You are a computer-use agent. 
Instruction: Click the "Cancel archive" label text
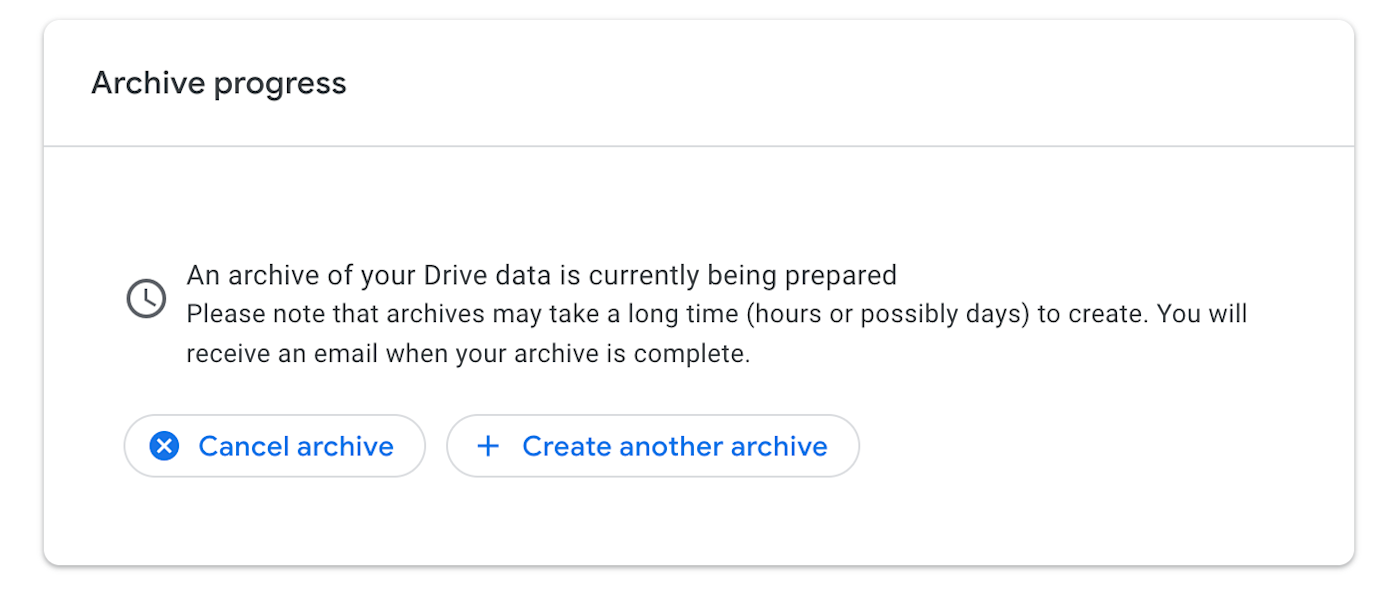(x=296, y=446)
